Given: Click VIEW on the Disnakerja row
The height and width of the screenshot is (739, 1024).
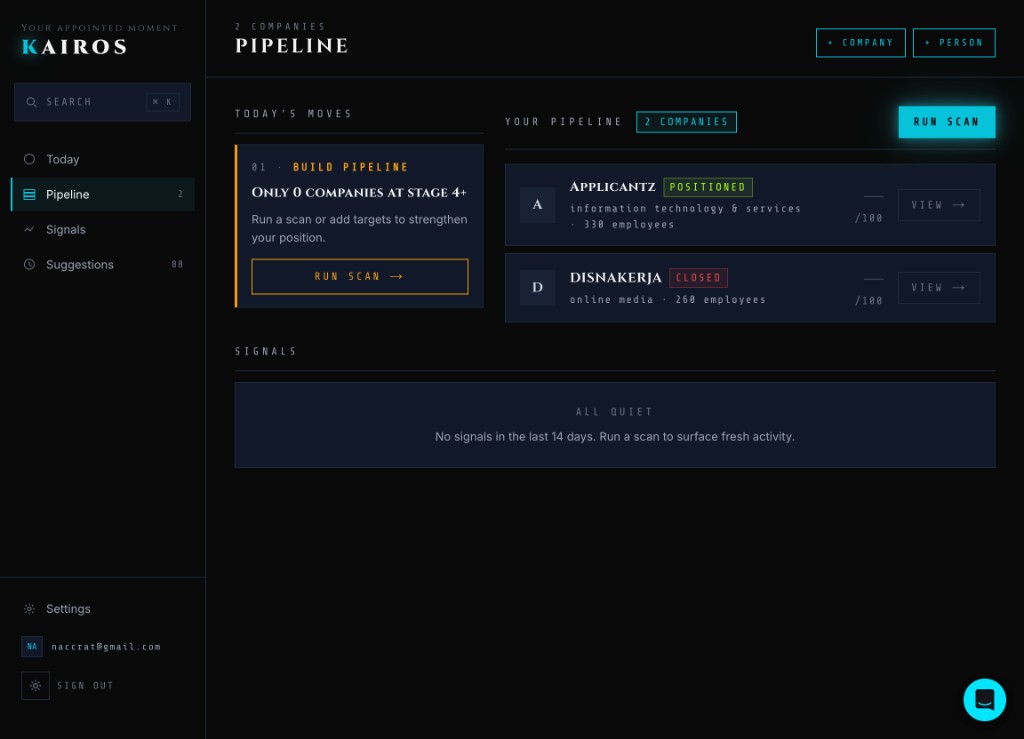Looking at the screenshot, I should point(938,288).
